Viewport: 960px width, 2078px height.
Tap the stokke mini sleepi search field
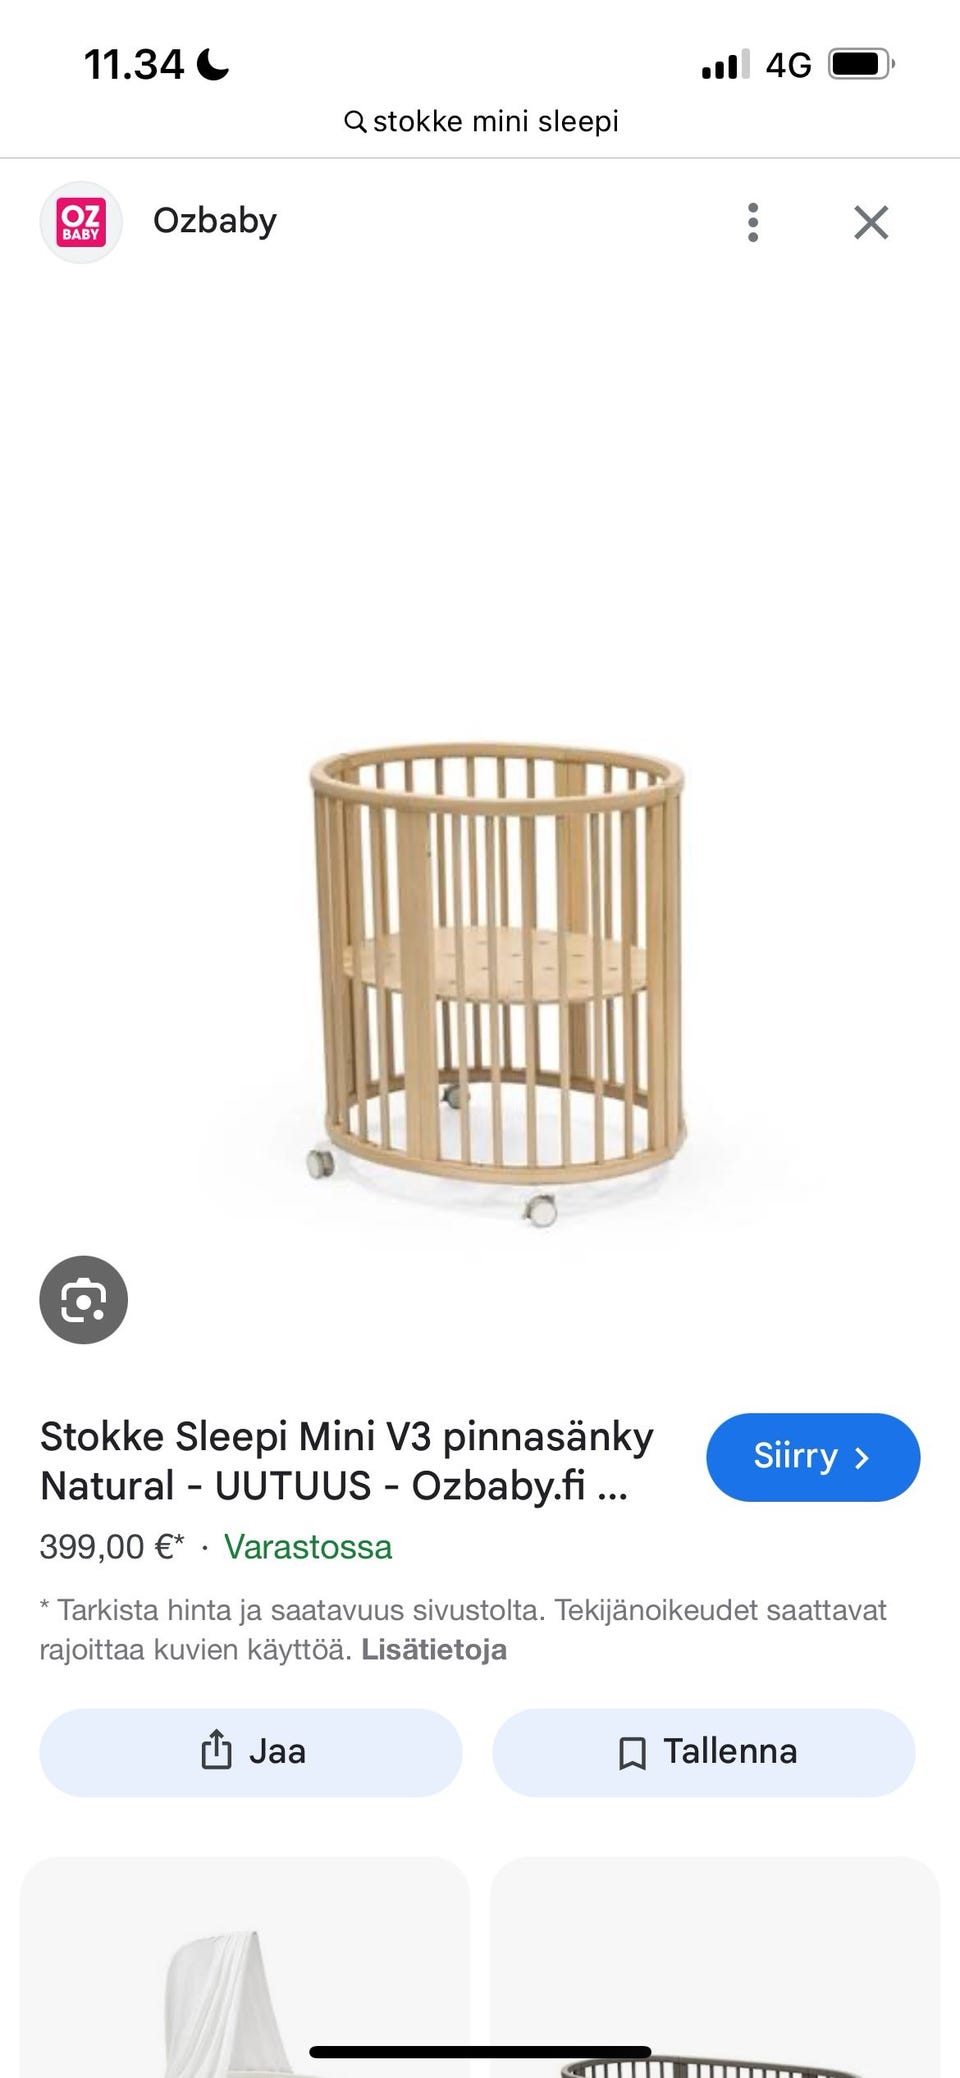(481, 122)
